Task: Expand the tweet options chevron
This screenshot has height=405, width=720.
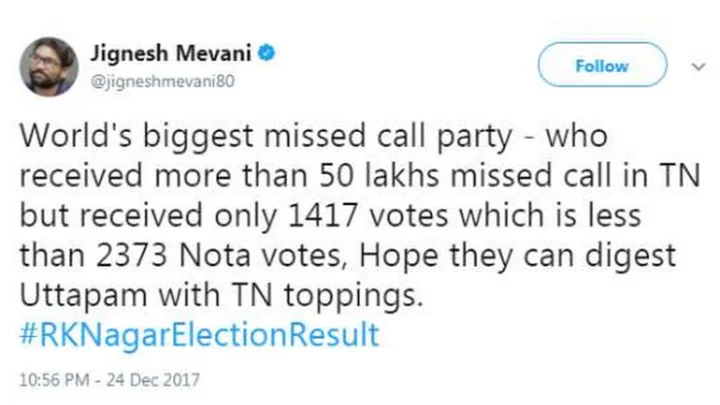Action: click(x=697, y=66)
